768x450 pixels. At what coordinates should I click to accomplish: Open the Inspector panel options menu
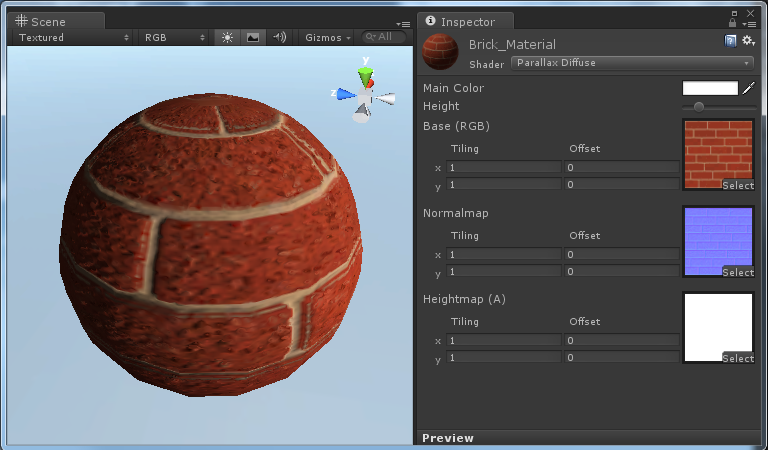pyautogui.click(x=748, y=24)
